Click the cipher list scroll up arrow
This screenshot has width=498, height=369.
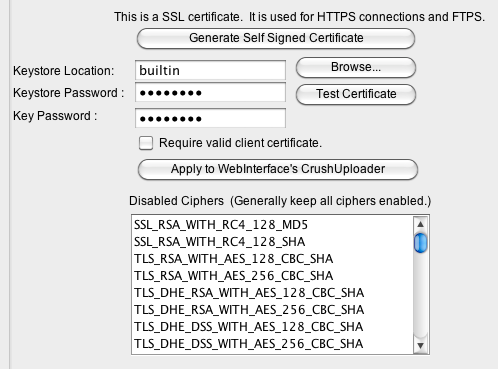(421, 224)
